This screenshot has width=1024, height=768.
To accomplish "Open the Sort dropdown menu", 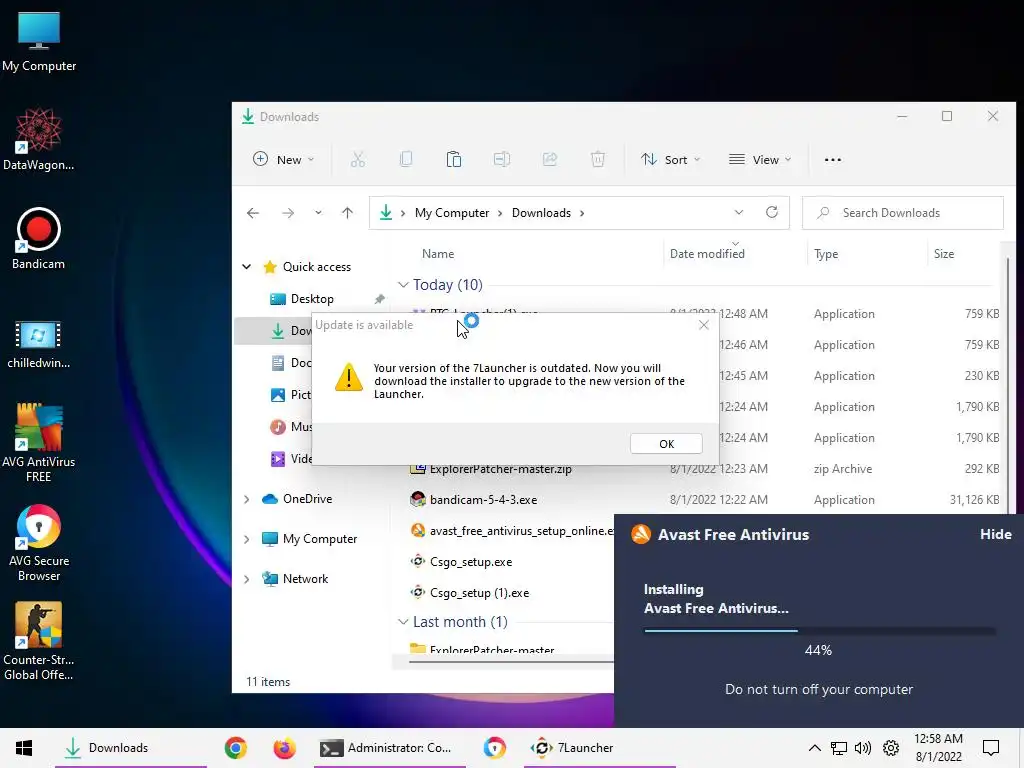I will 671,159.
